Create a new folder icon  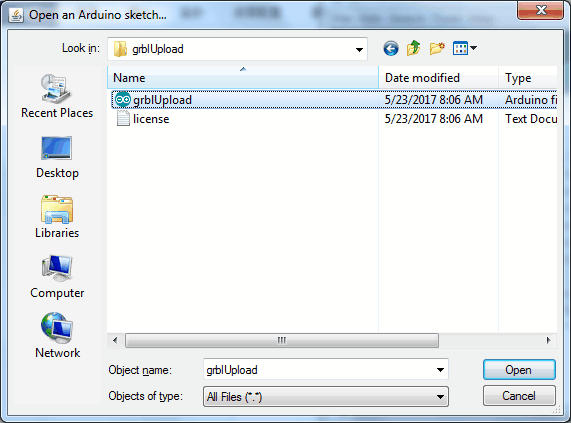point(437,48)
